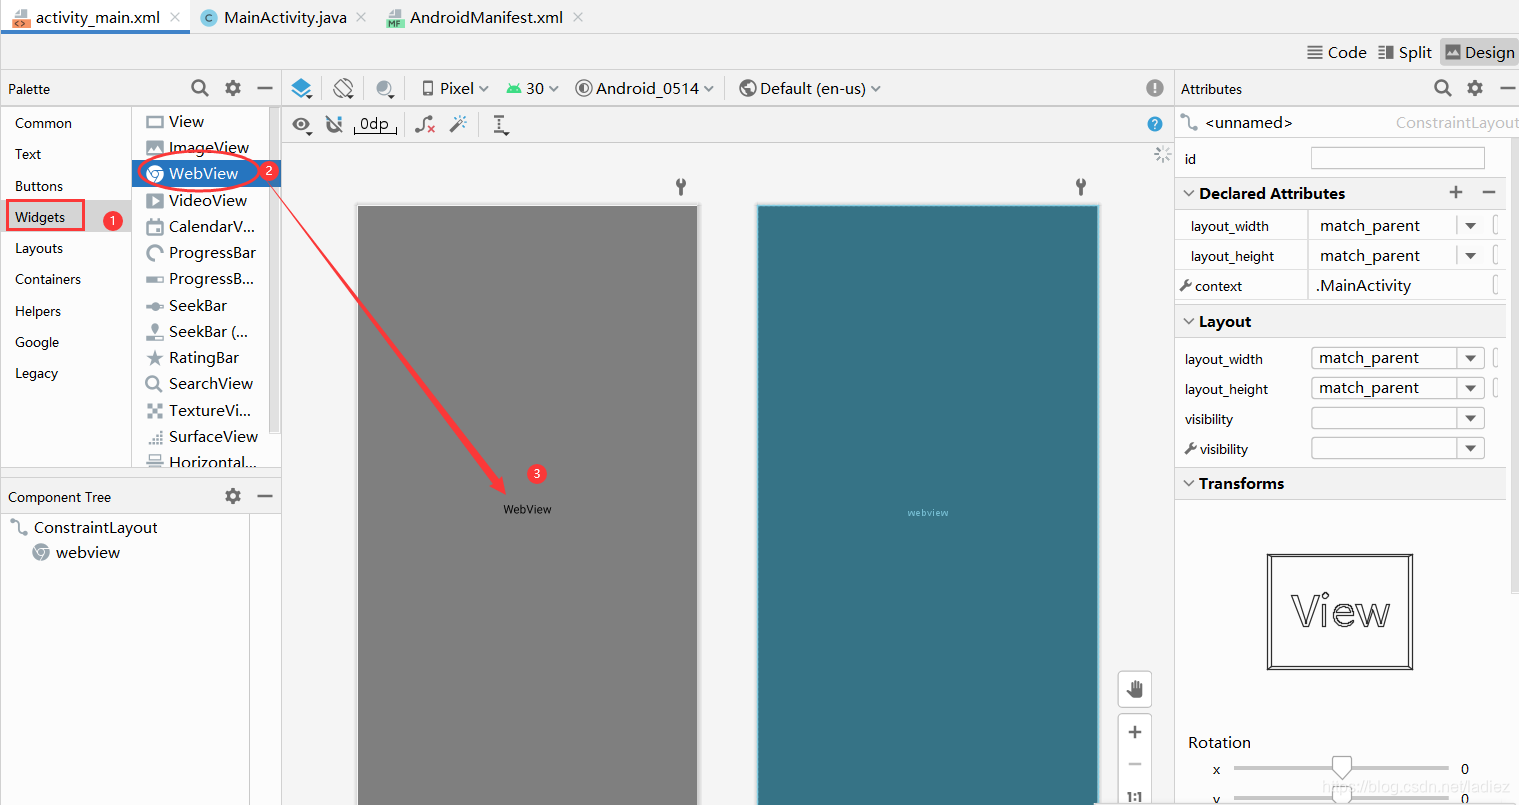This screenshot has width=1519, height=805.
Task: Close the activity_main.xml tab
Action: [x=175, y=17]
